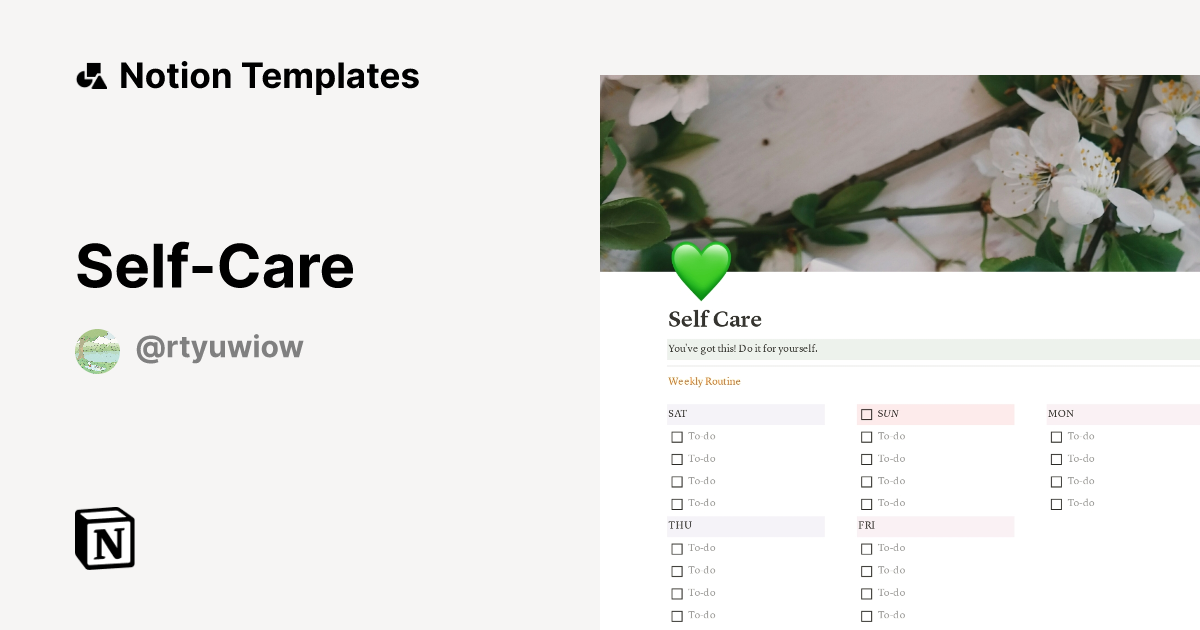Click the Notion N logo at bottom left
This screenshot has height=630, width=1200.
(x=104, y=539)
